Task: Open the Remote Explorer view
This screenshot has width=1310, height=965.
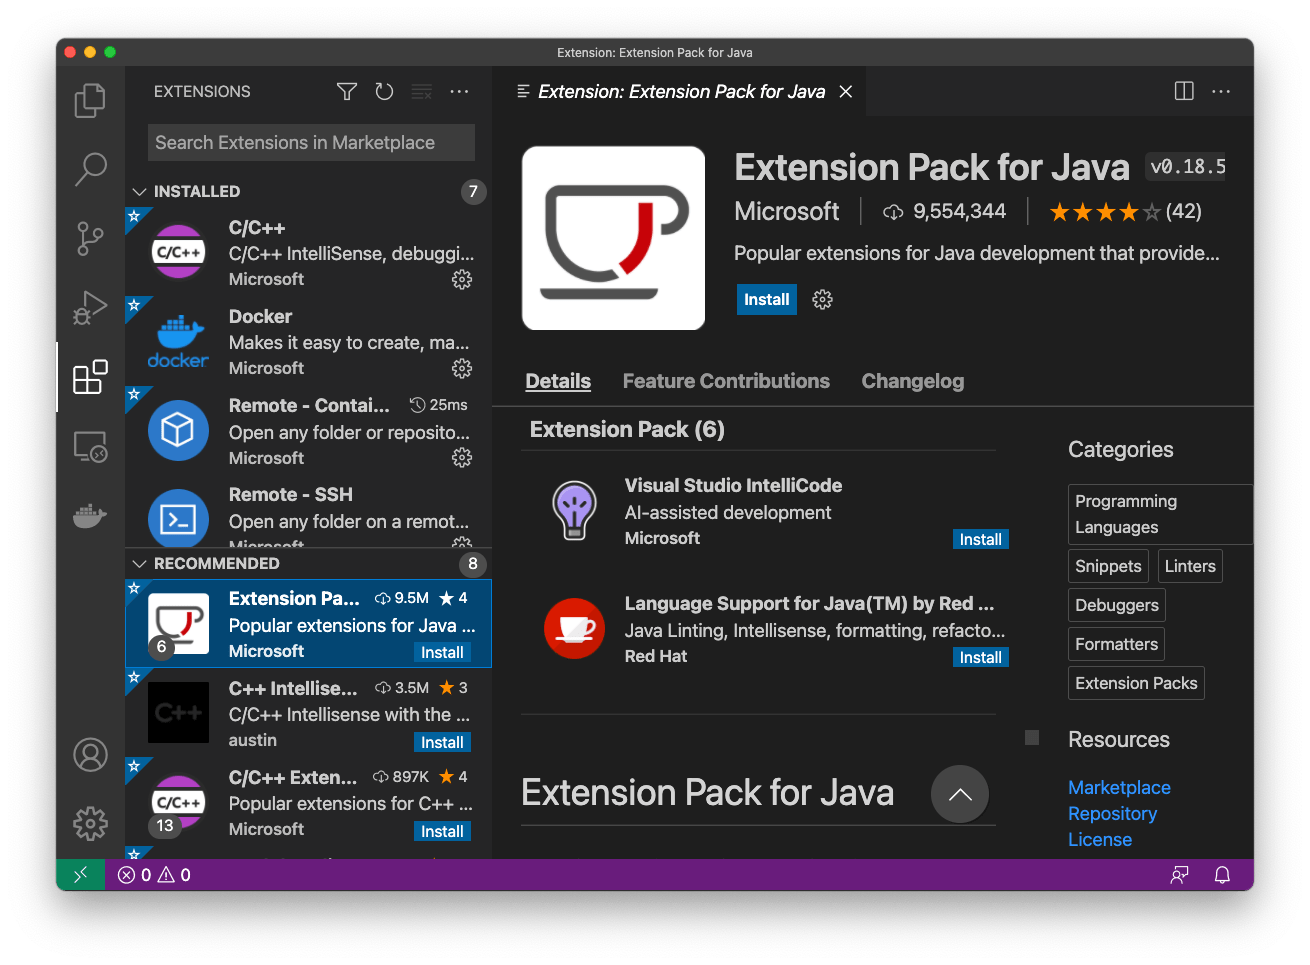Action: click(x=90, y=447)
